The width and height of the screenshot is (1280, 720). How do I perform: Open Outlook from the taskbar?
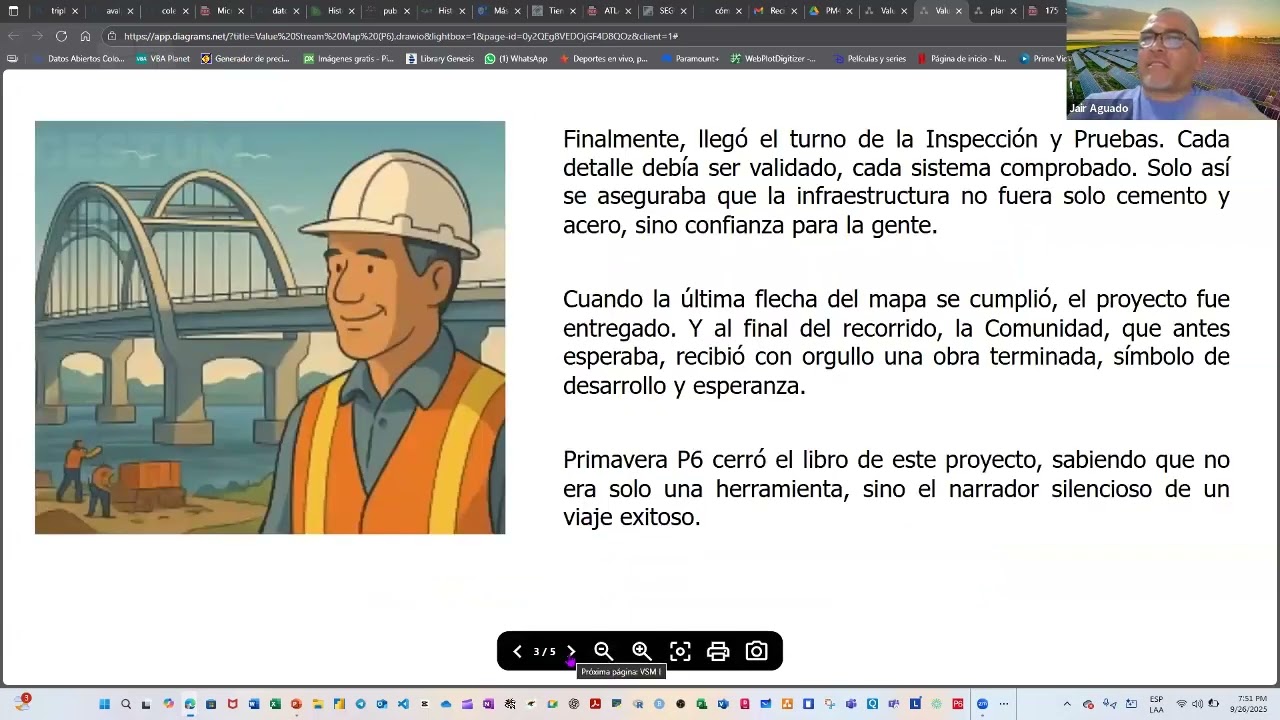pos(382,704)
